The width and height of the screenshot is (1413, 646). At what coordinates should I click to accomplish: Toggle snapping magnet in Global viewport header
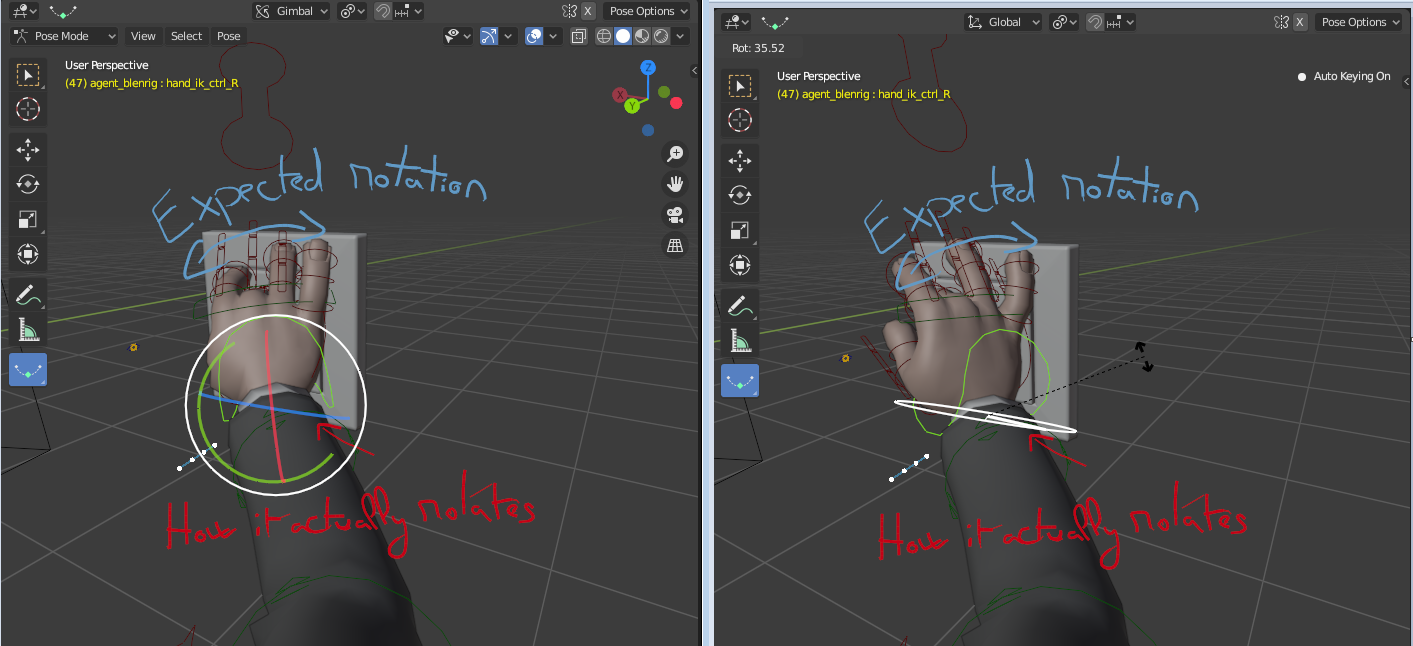point(1095,22)
